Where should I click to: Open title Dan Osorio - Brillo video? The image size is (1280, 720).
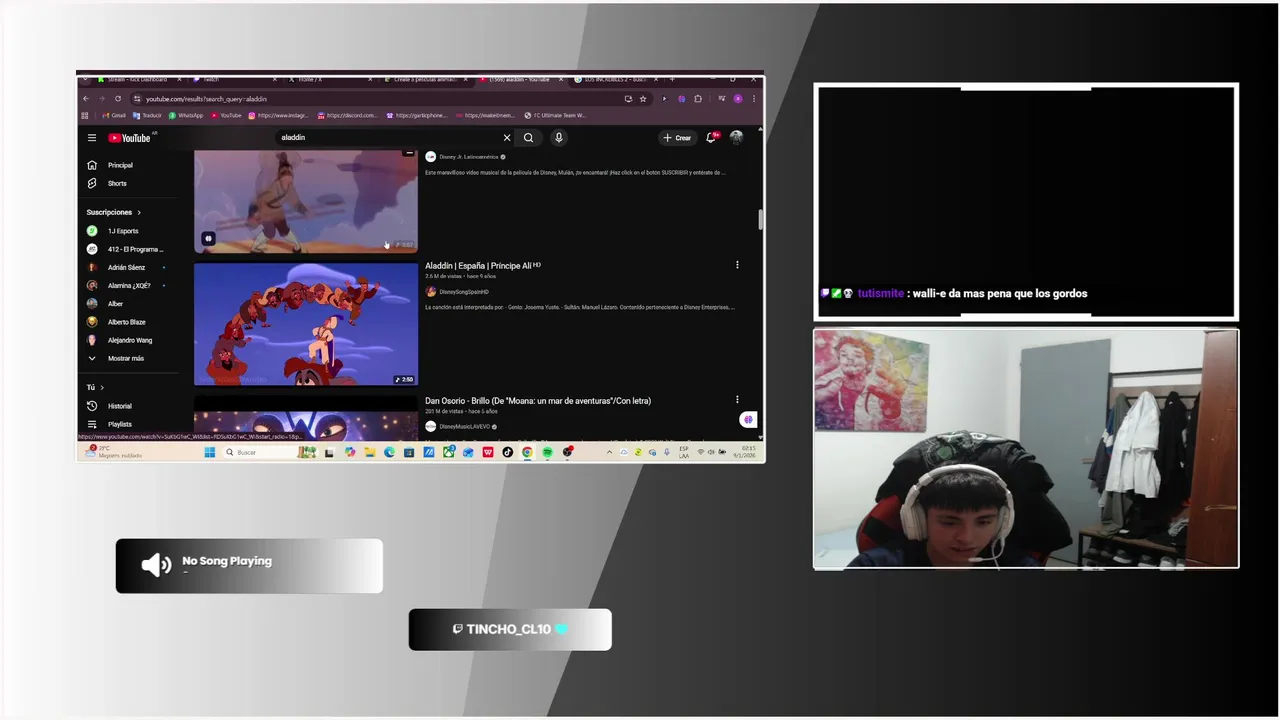click(x=538, y=401)
